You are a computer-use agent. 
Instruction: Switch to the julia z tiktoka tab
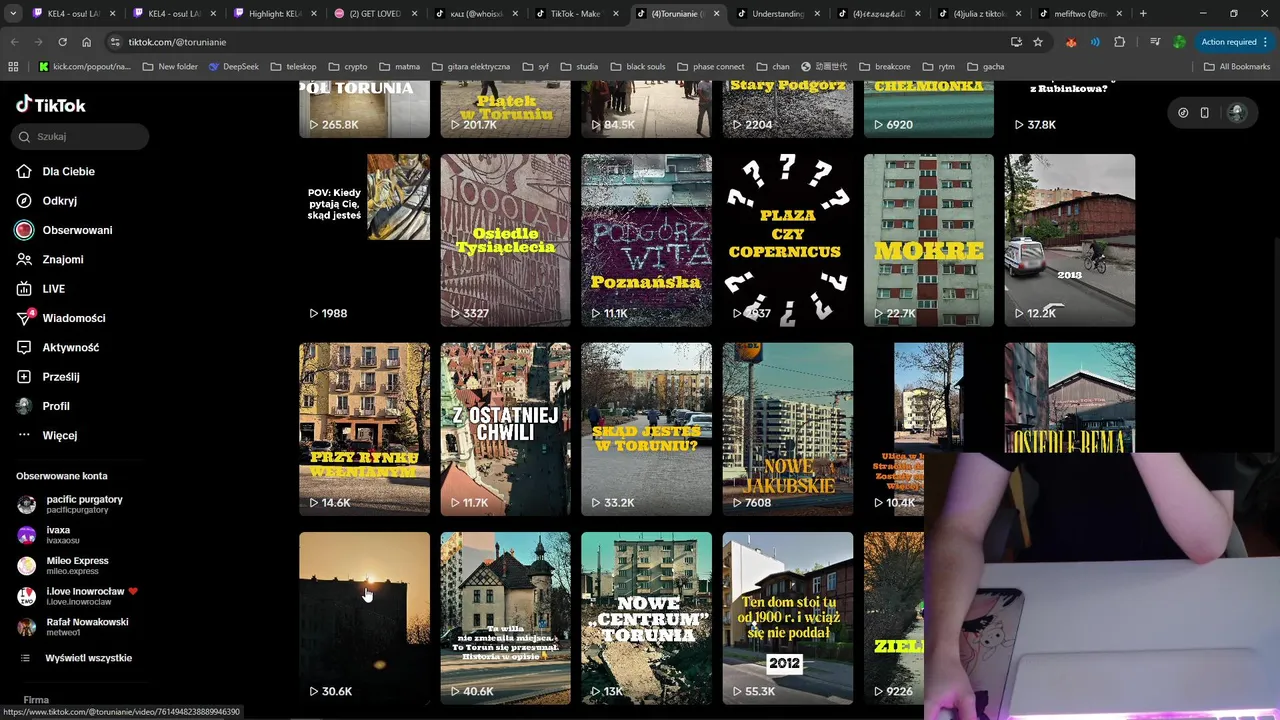(979, 14)
